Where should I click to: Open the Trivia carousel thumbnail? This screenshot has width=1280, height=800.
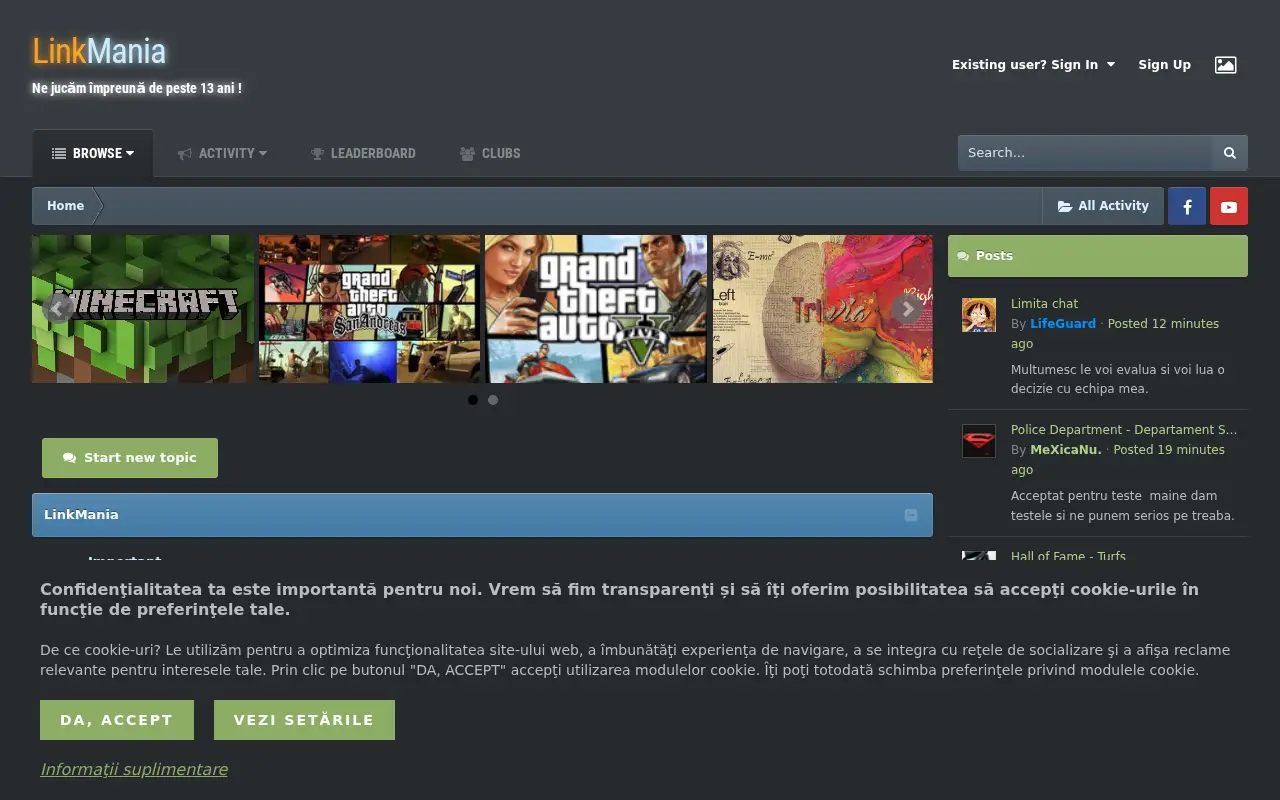click(822, 309)
